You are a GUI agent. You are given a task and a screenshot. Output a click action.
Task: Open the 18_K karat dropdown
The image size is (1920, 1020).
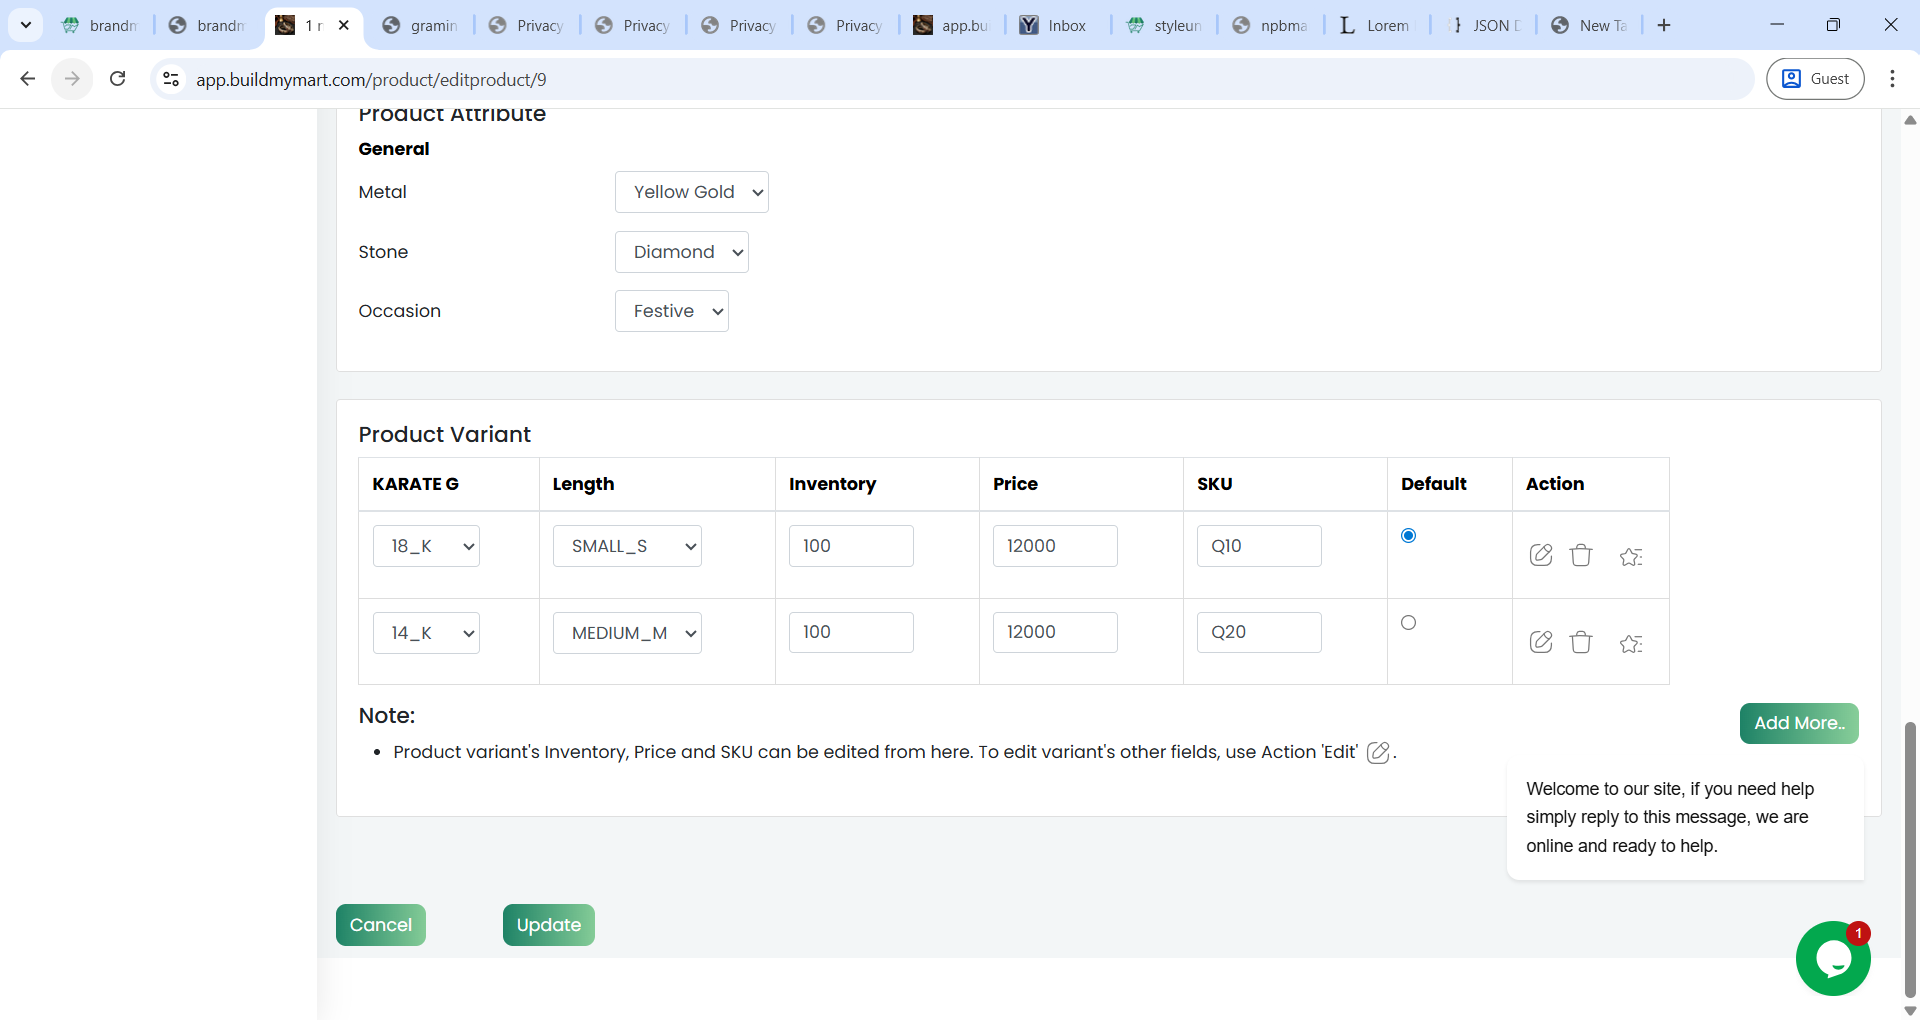click(426, 546)
